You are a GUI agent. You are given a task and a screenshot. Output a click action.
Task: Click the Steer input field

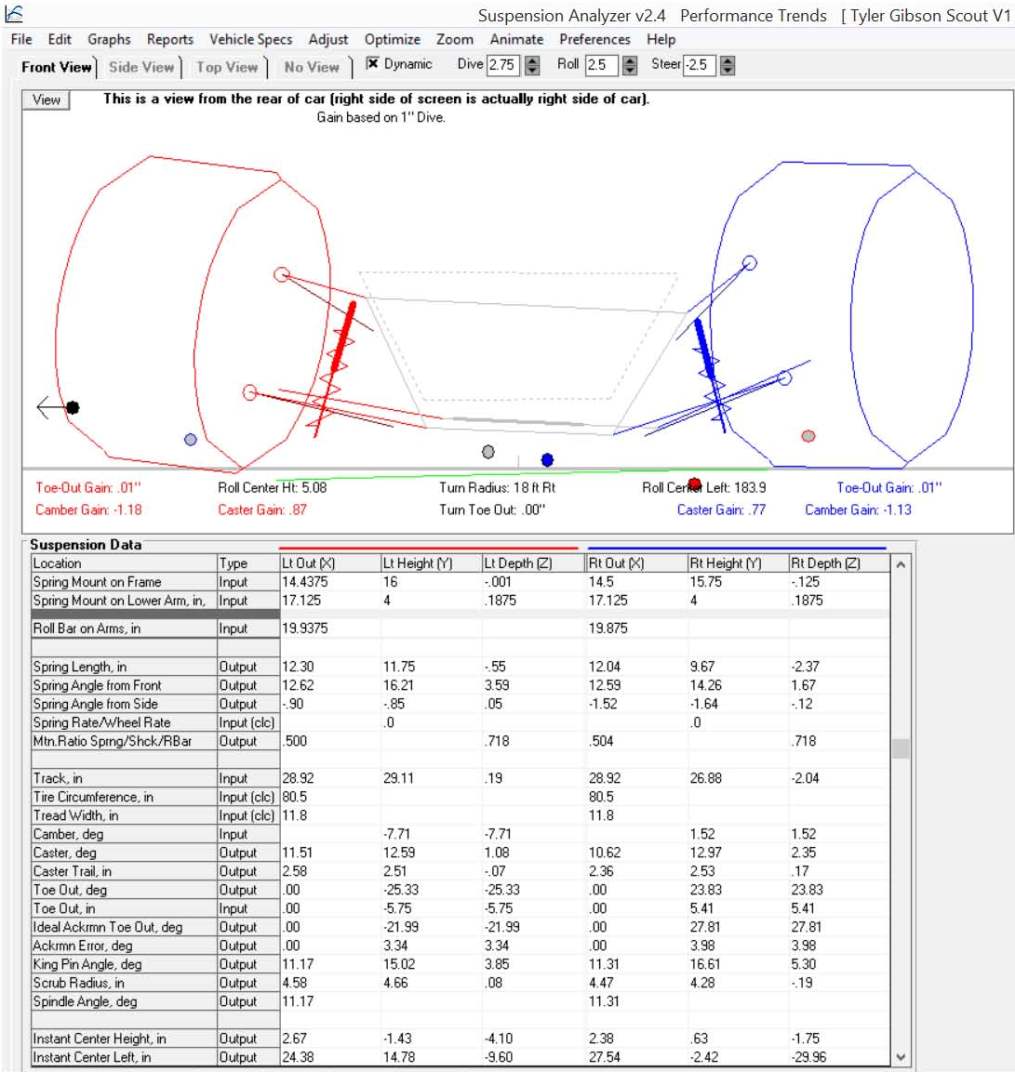tap(699, 65)
